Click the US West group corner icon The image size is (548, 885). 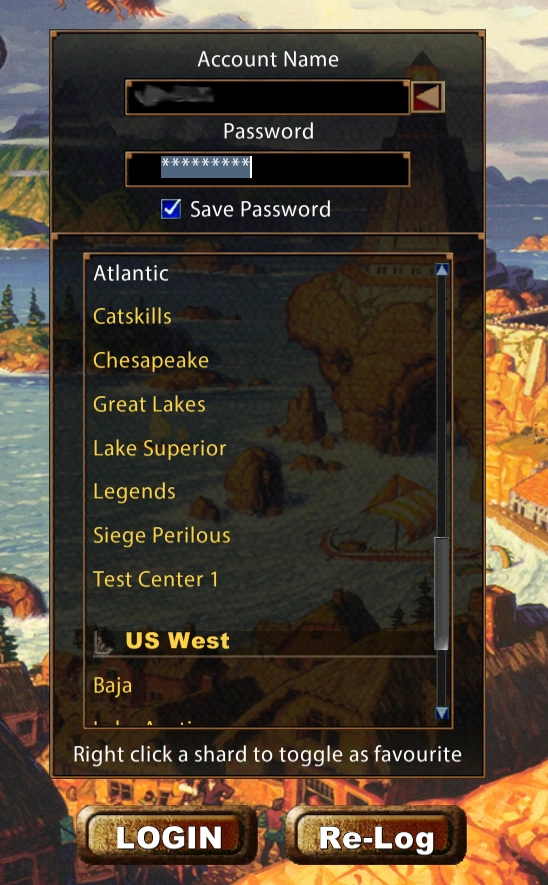point(103,642)
